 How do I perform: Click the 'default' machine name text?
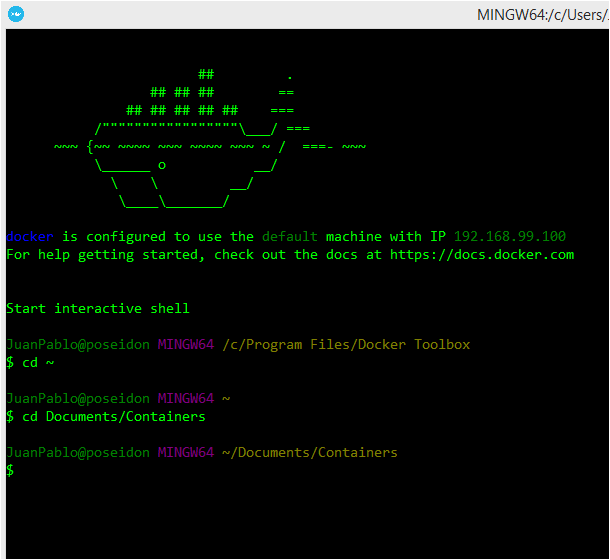point(290,237)
